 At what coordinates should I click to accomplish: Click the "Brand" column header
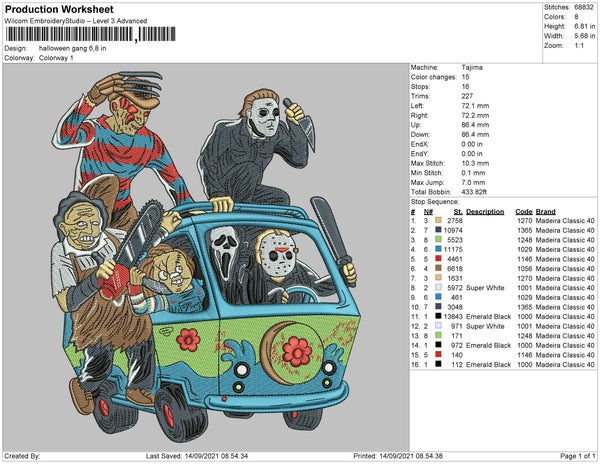pyautogui.click(x=546, y=212)
